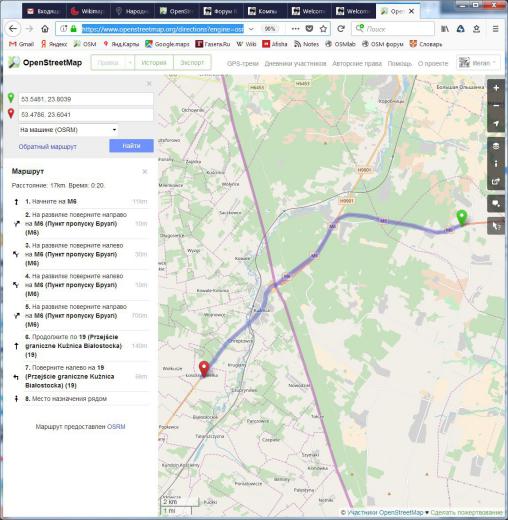Bookmark this page with the star icon
Screen dimensions: 508x520
323,29
